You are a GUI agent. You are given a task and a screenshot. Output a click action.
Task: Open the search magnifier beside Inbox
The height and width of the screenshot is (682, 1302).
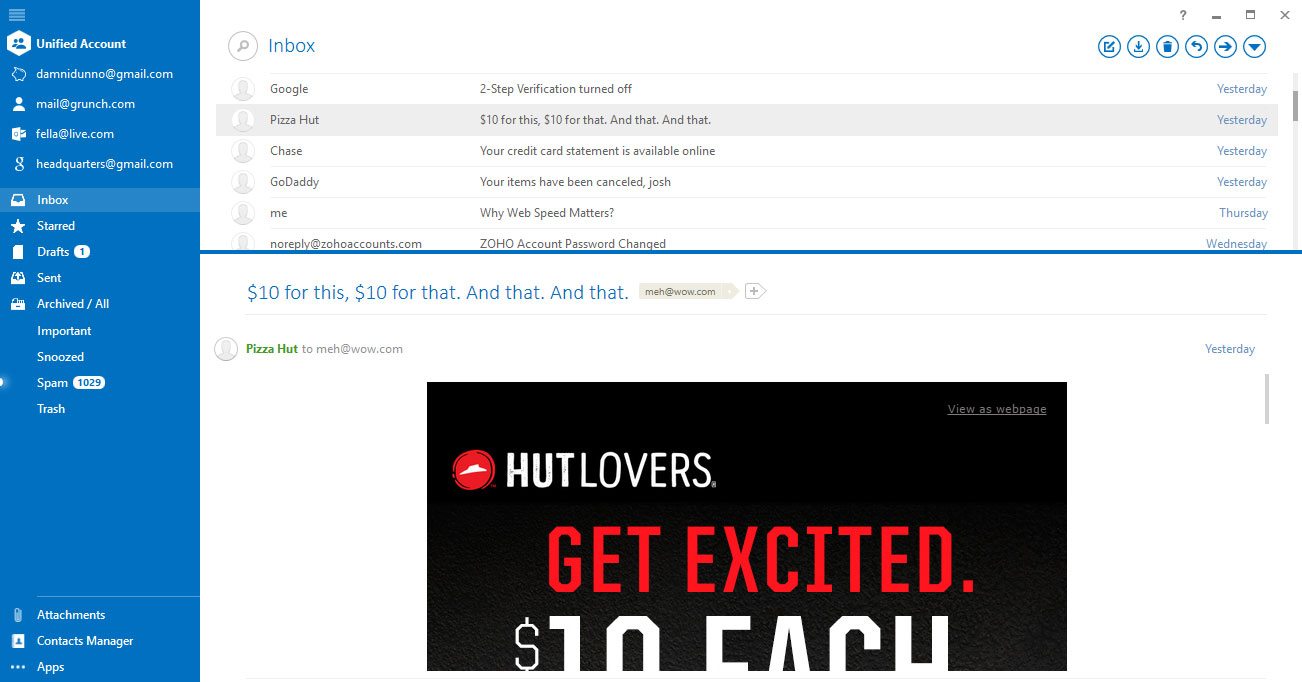(242, 46)
